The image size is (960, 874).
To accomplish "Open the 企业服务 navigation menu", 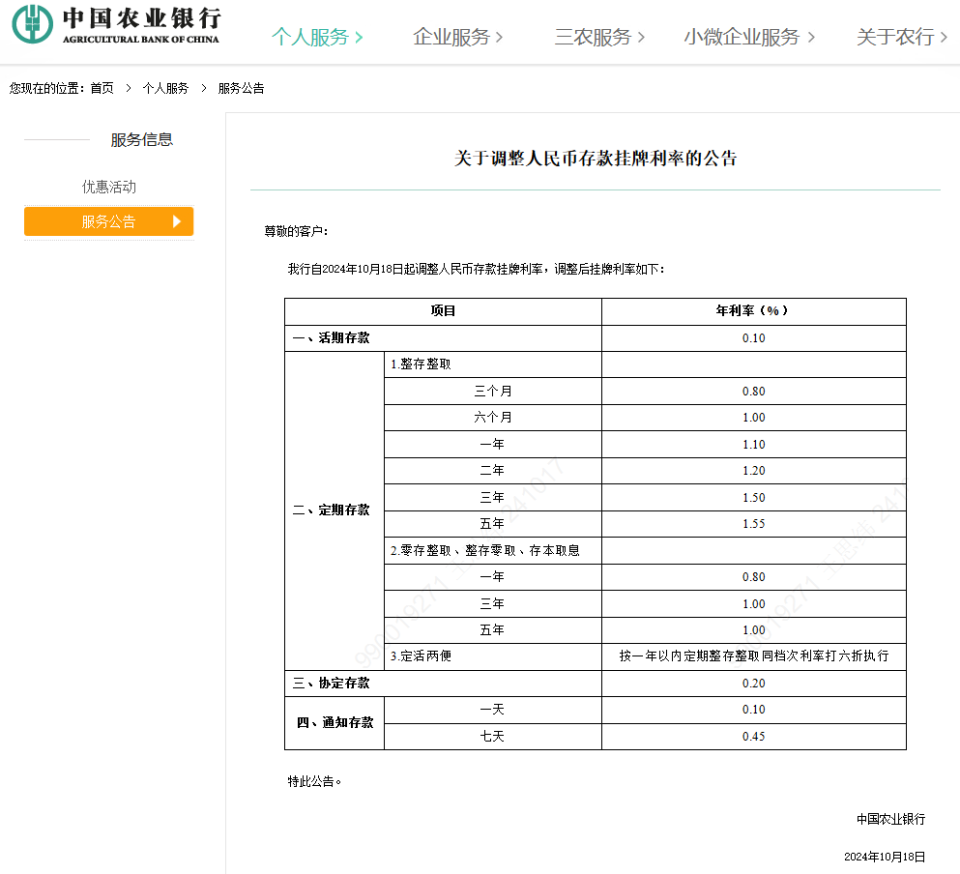I will pos(457,37).
